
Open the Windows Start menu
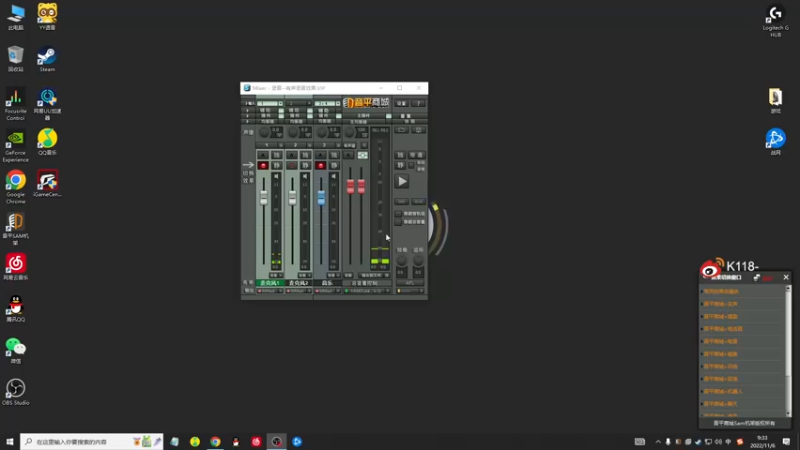(10, 441)
